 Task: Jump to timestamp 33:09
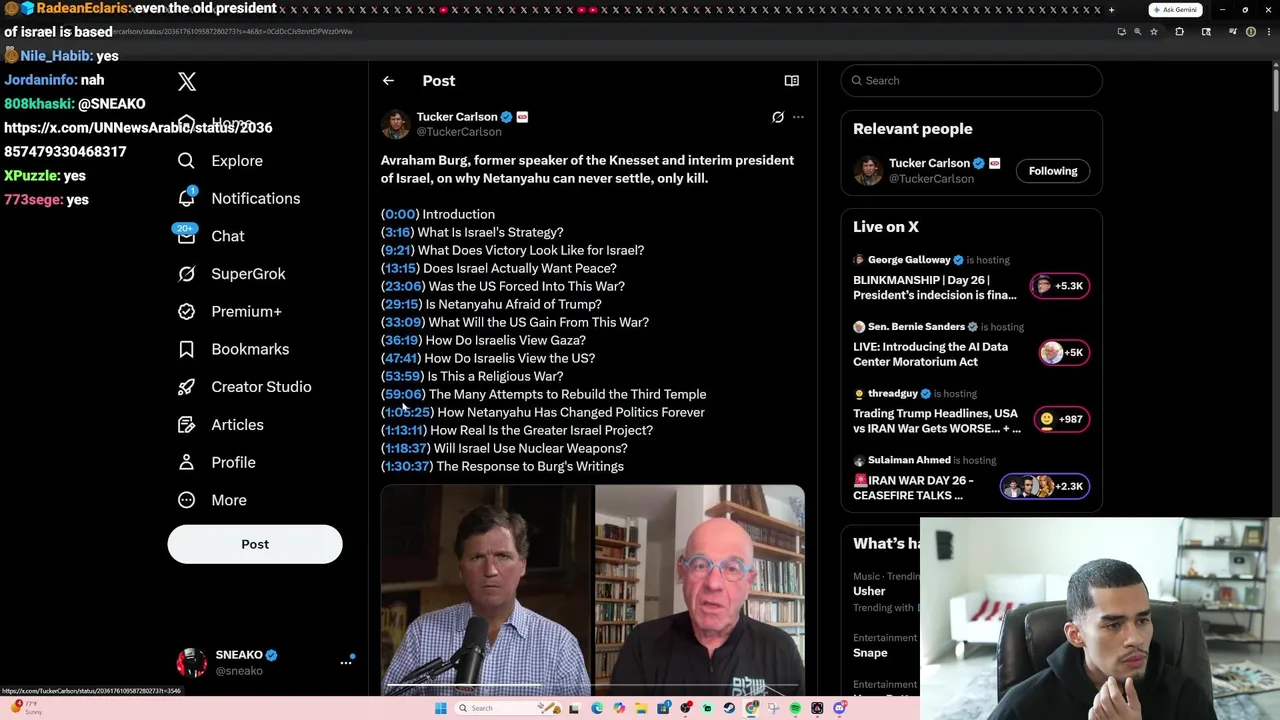point(403,322)
